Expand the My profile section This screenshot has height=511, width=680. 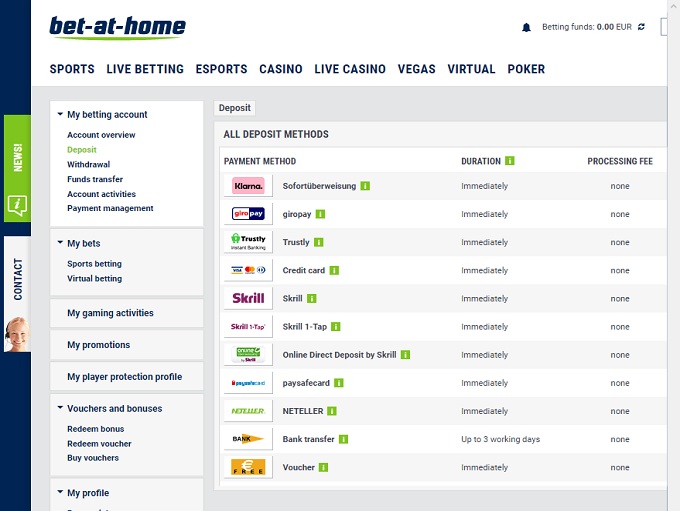(60, 493)
